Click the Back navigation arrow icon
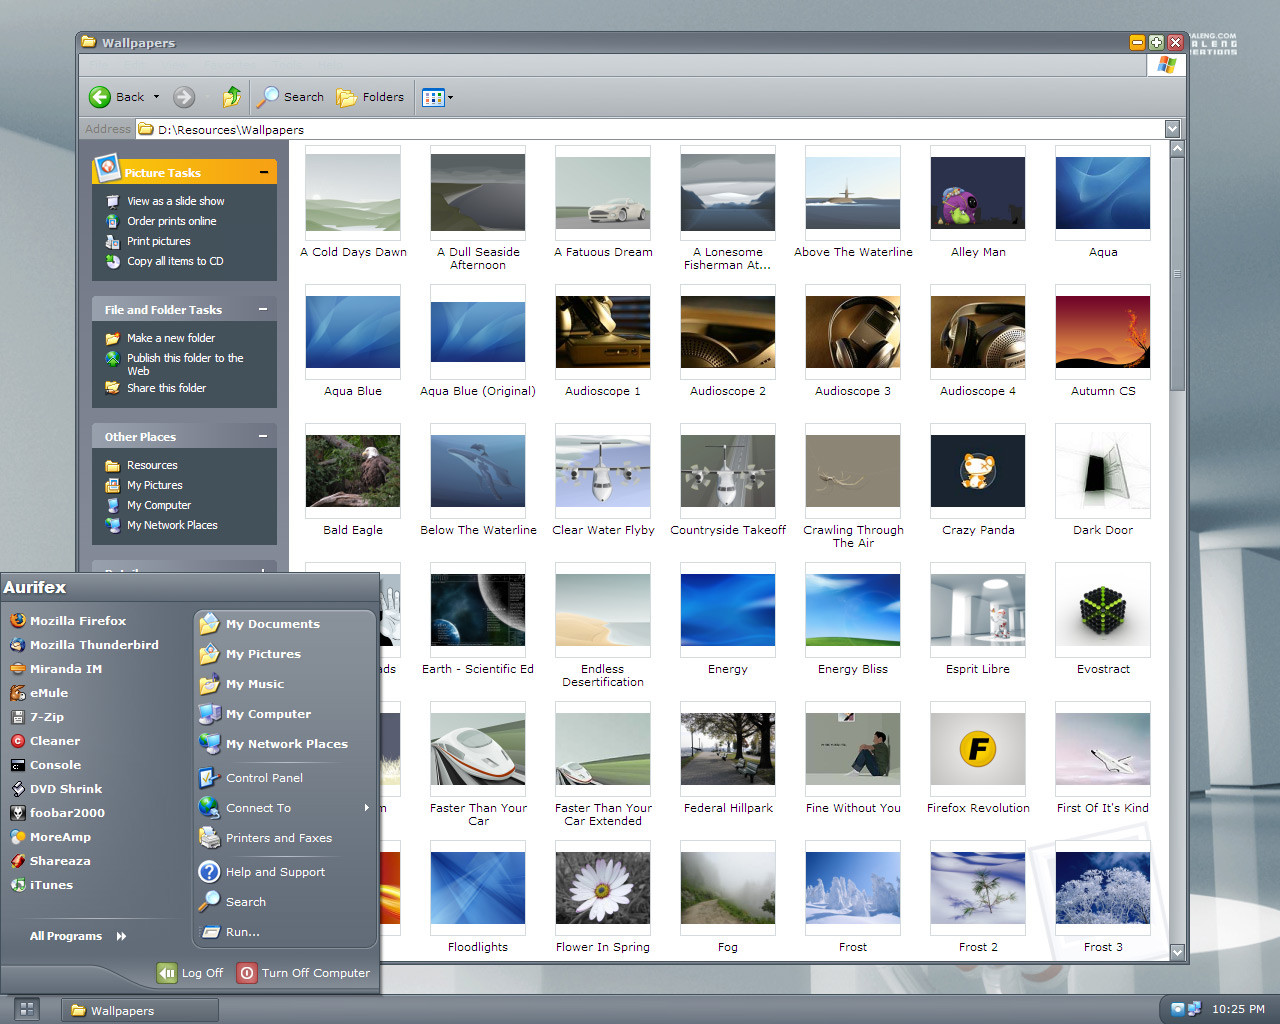 click(x=100, y=97)
